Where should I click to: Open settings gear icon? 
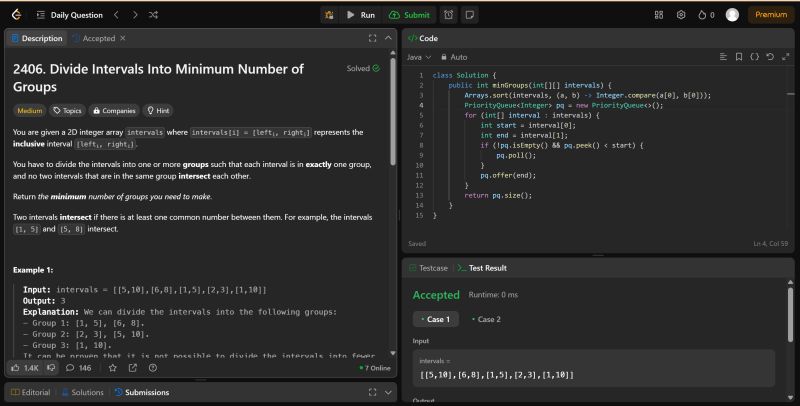pos(681,15)
